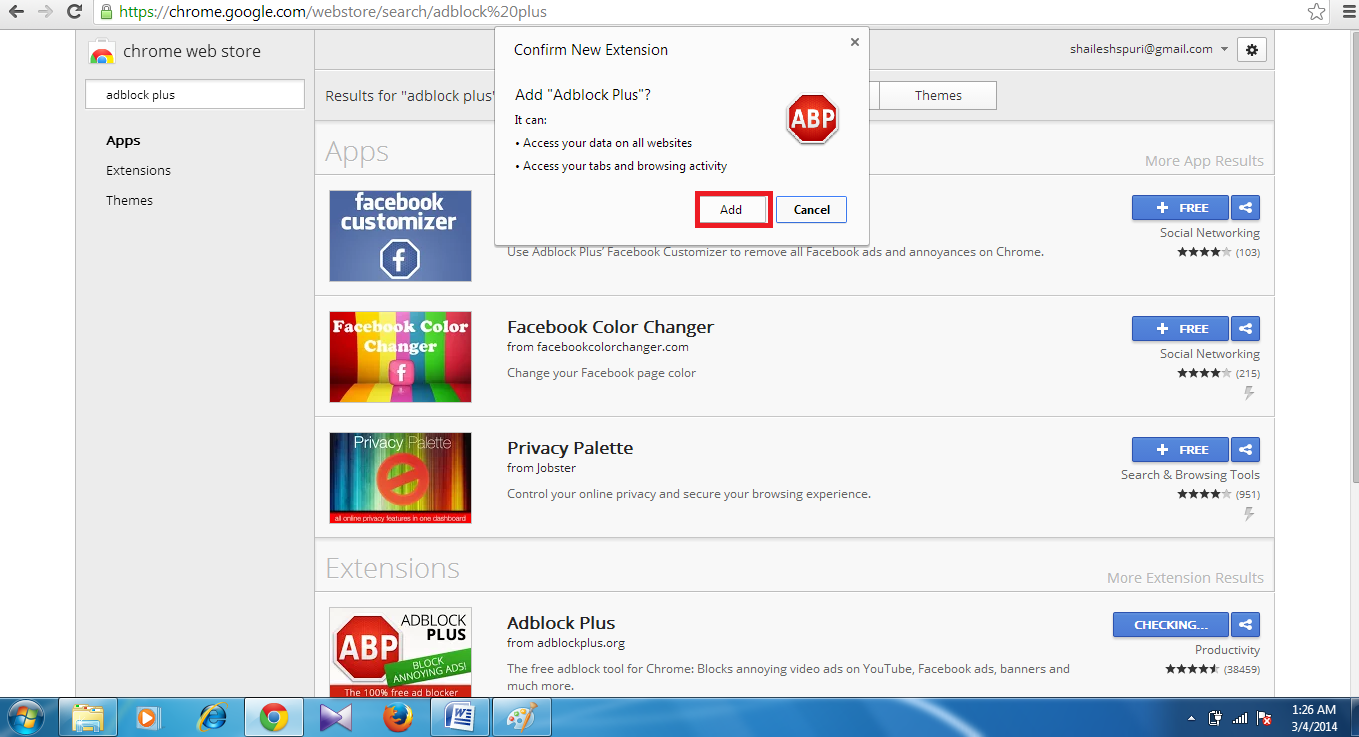Screen dimensions: 1359x737
Task: Click Social Networking under Facebook Color Changer
Action: click(1210, 354)
